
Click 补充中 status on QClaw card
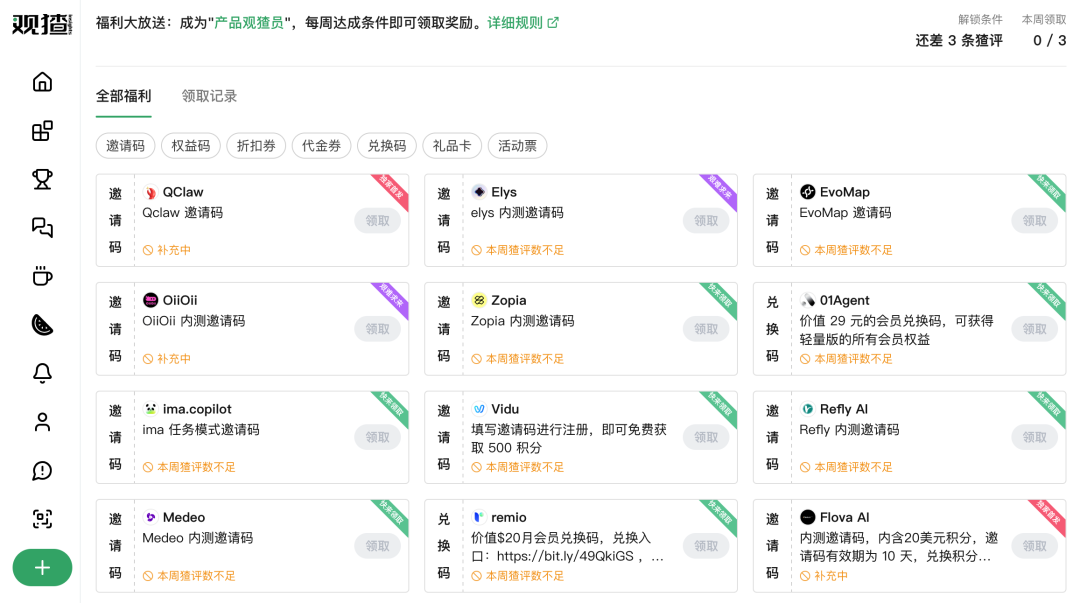[x=167, y=250]
